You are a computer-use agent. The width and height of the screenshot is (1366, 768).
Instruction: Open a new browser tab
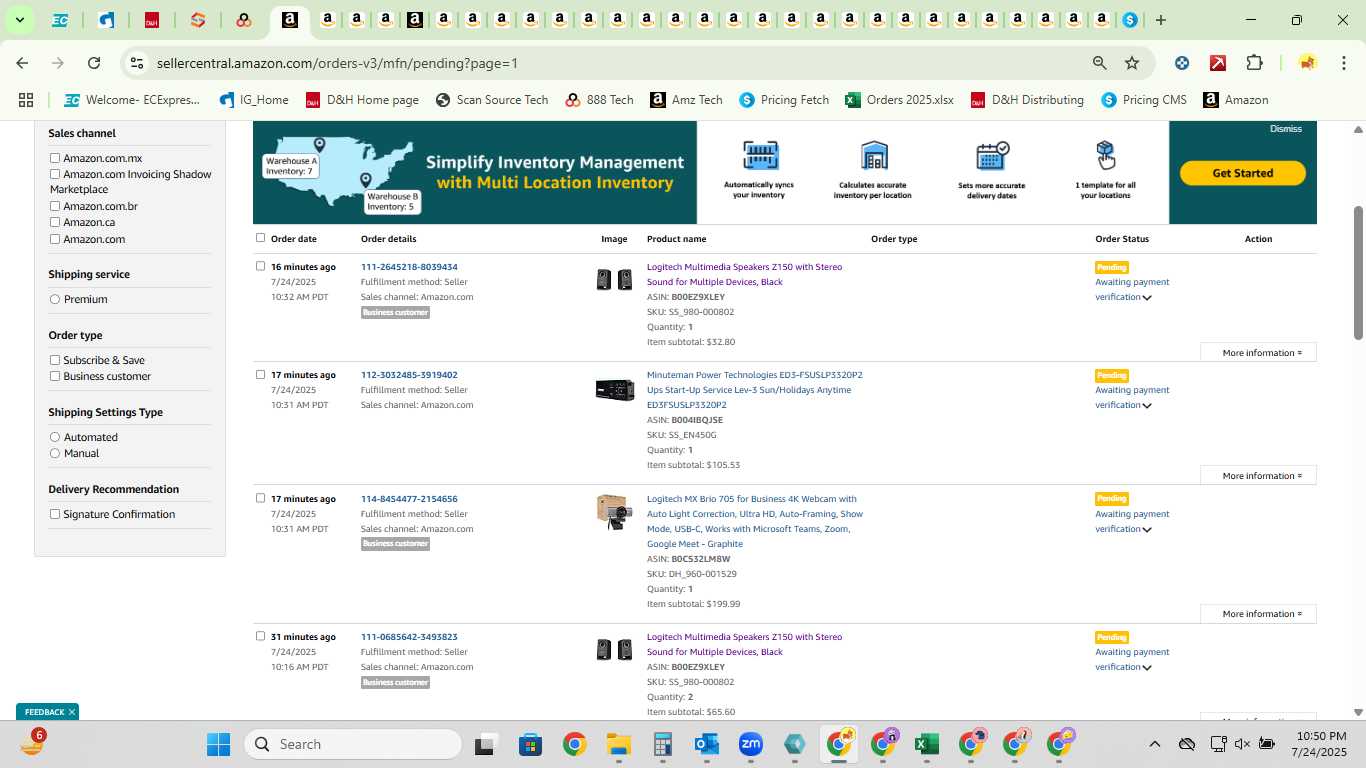click(1160, 20)
